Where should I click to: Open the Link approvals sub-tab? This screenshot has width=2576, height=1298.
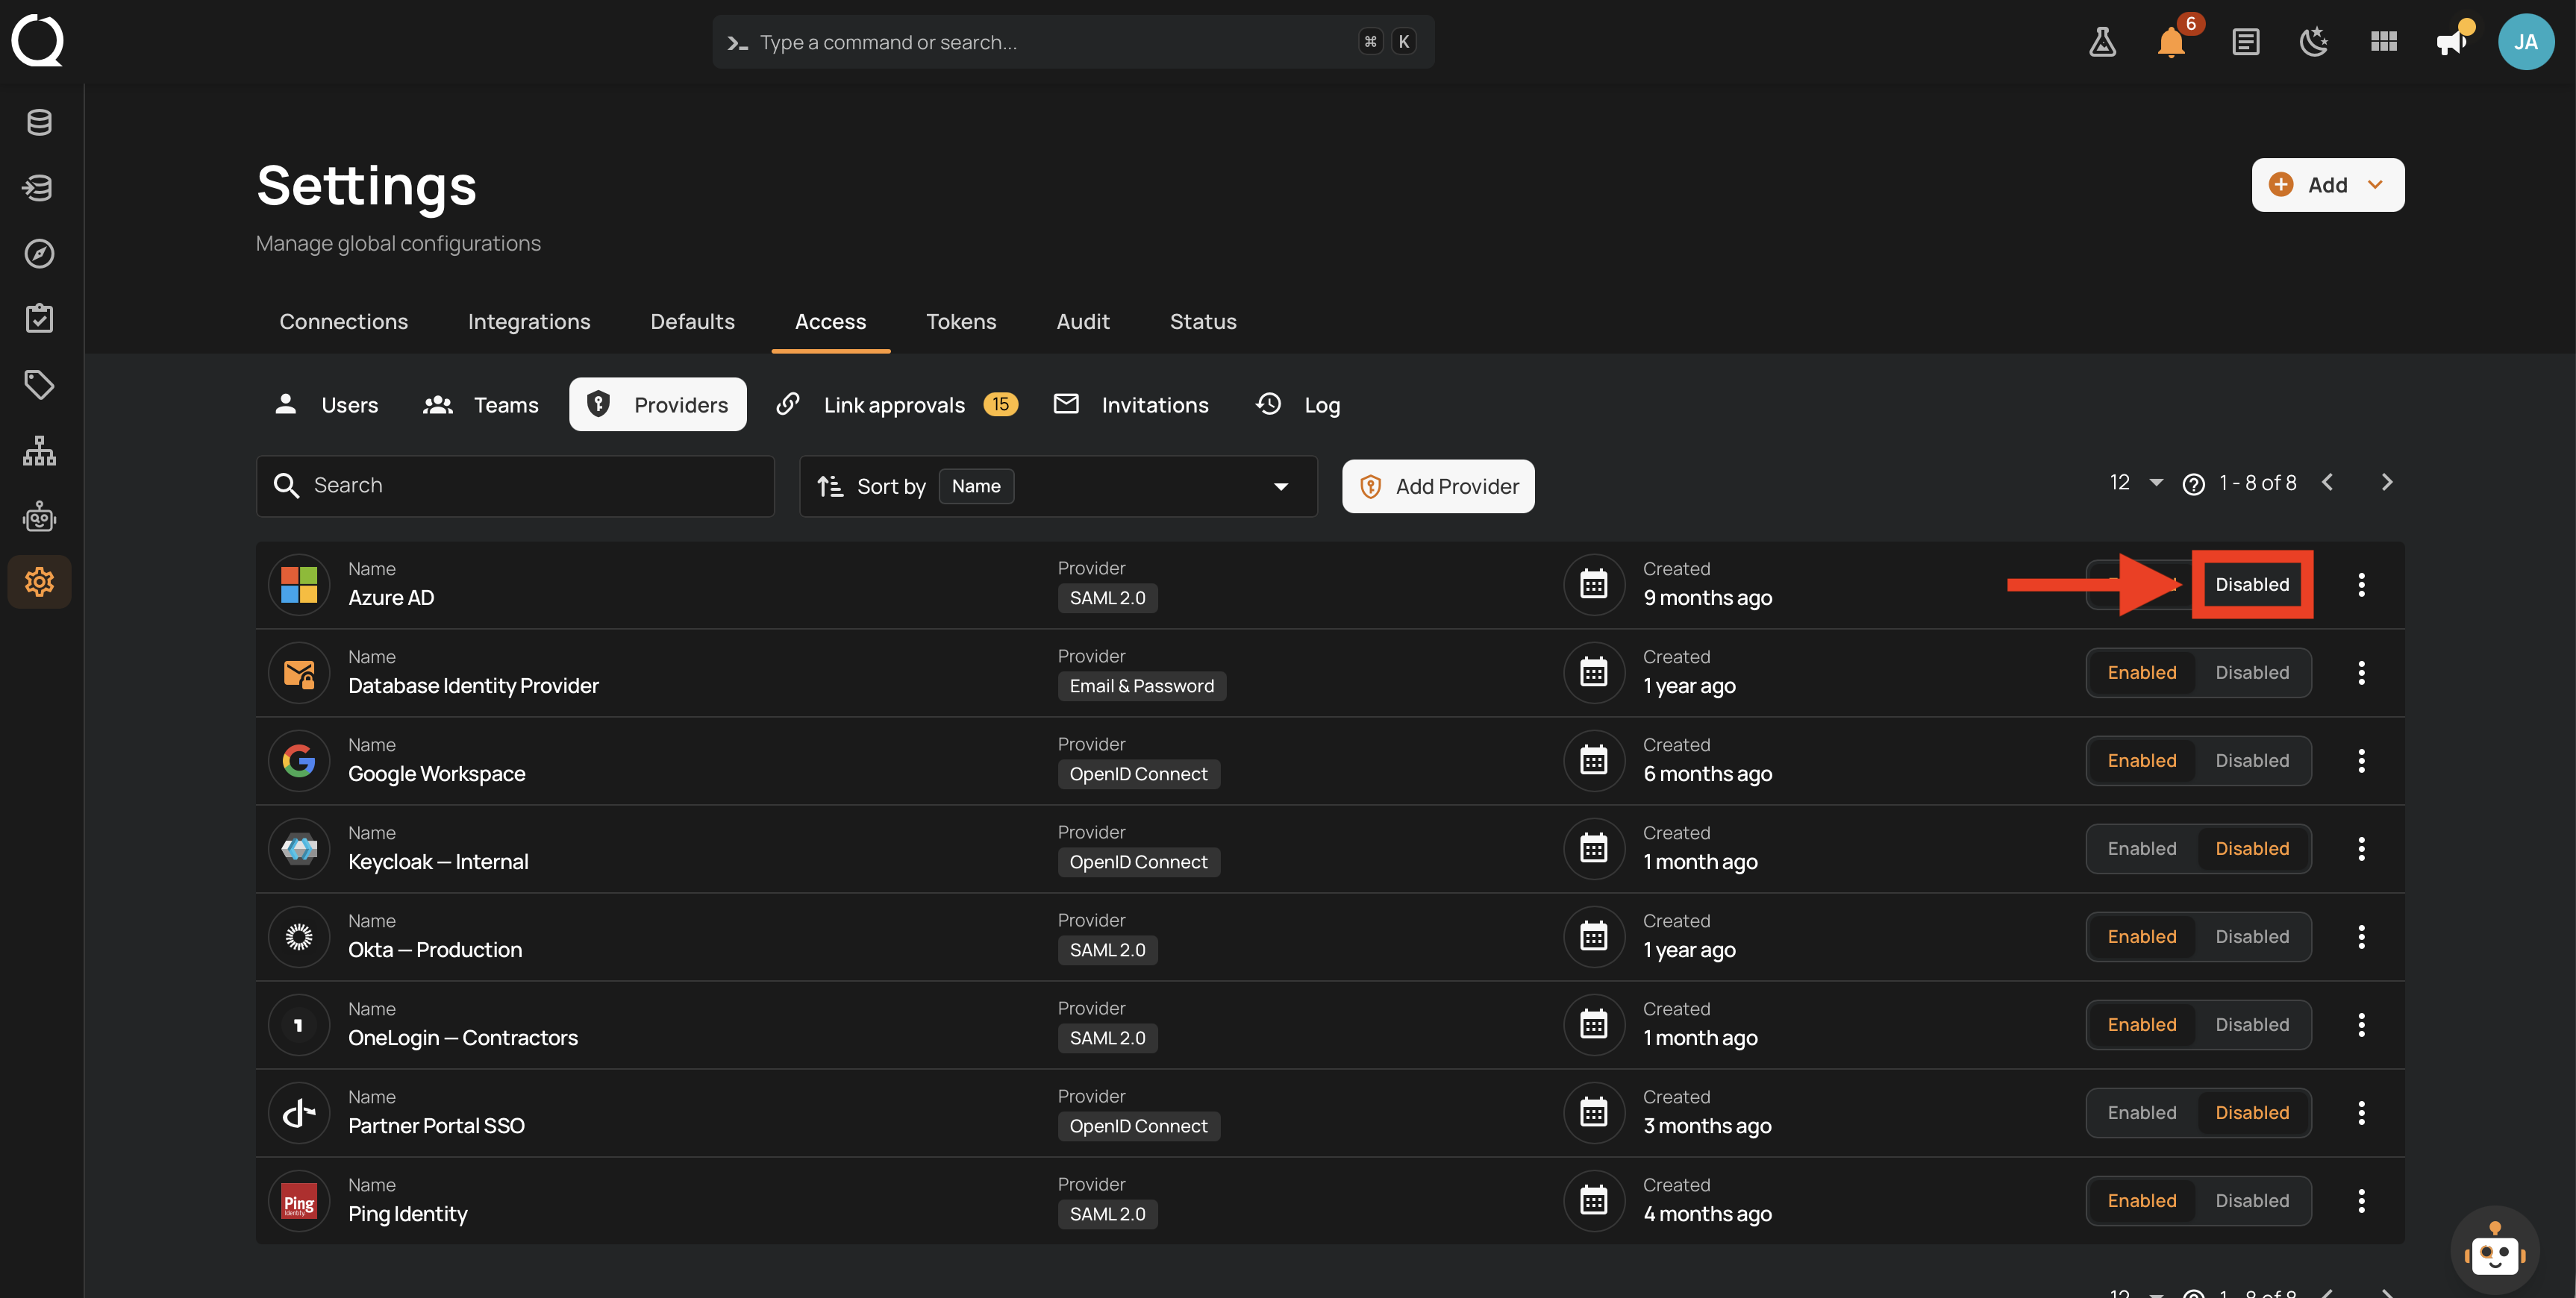point(896,405)
